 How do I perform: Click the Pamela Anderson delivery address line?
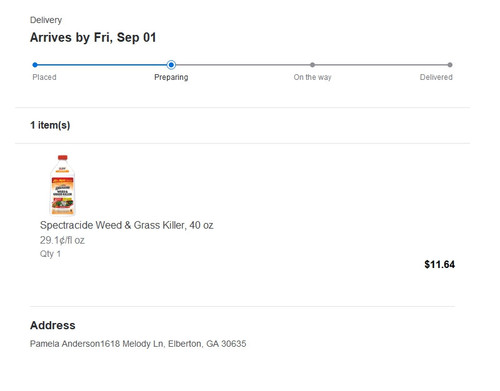point(138,344)
